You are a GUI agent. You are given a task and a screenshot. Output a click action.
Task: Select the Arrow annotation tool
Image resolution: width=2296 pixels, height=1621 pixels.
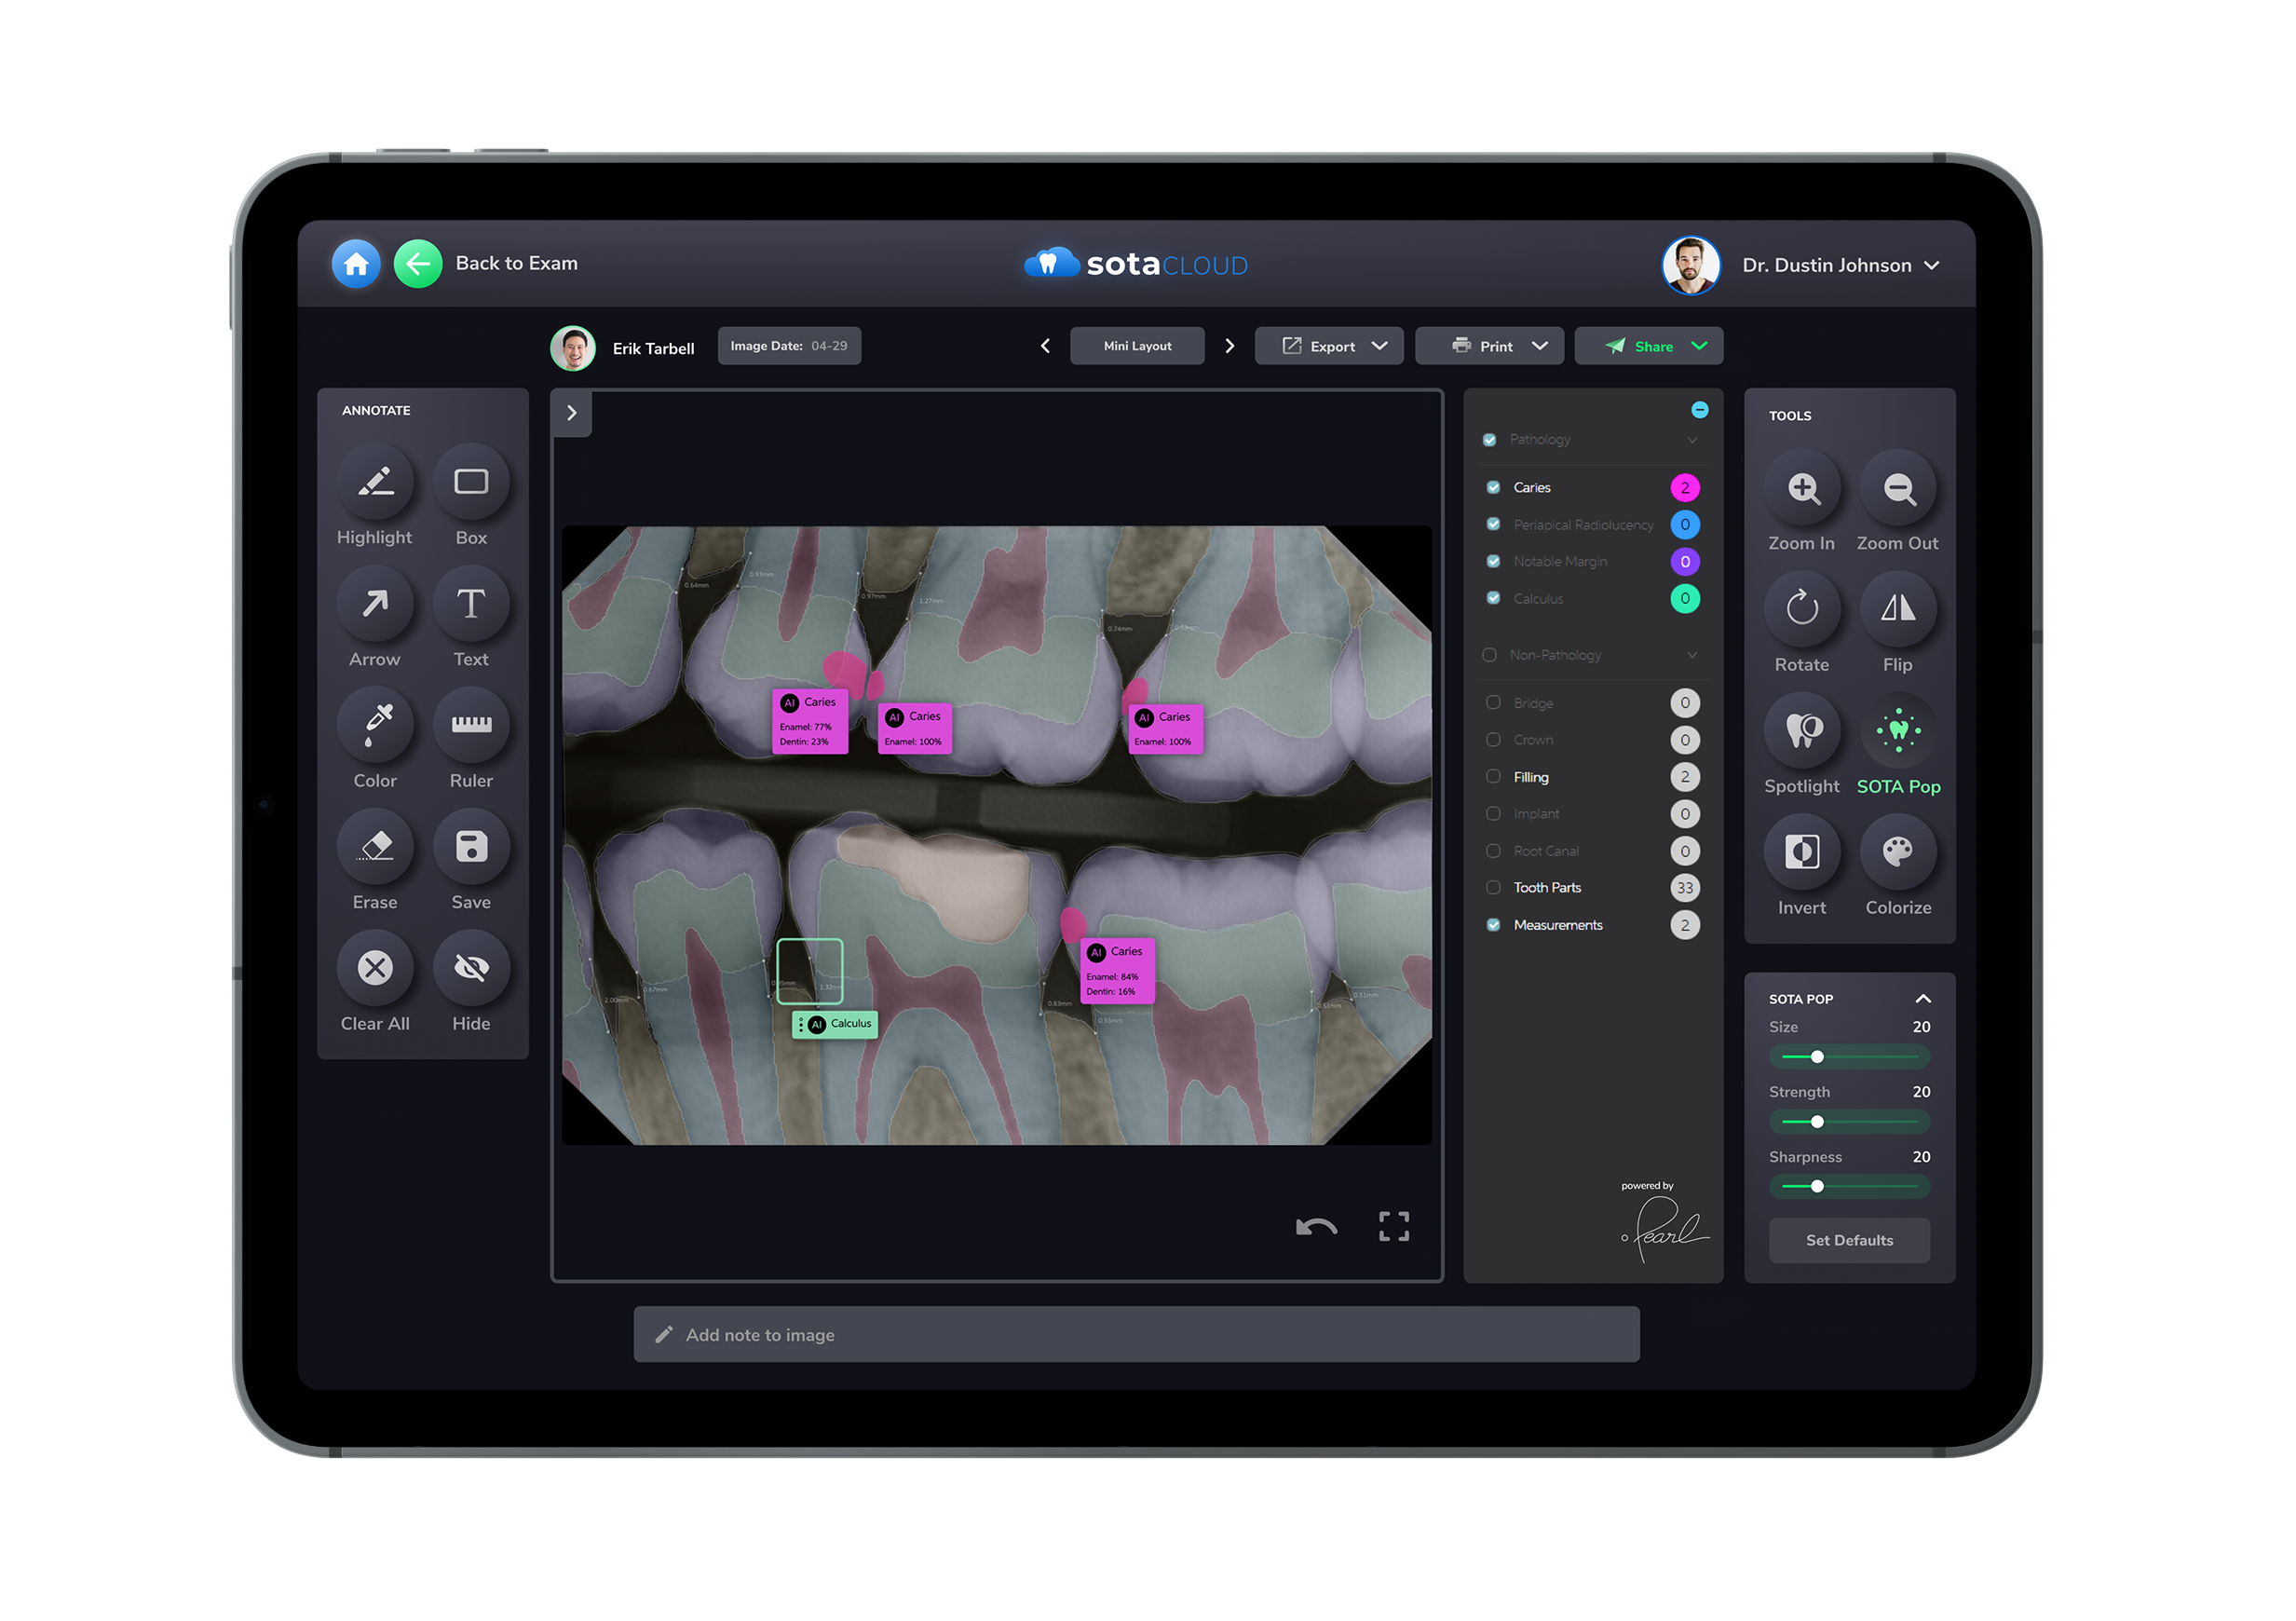(375, 604)
